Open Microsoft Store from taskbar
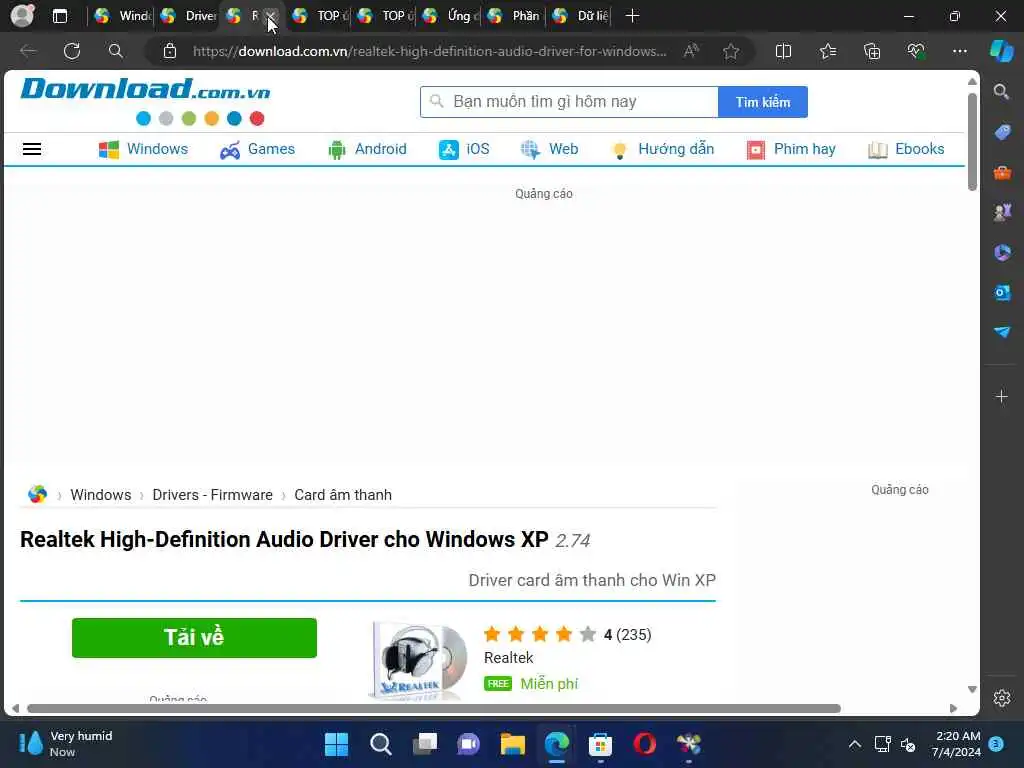Viewport: 1024px width, 768px height. click(600, 744)
